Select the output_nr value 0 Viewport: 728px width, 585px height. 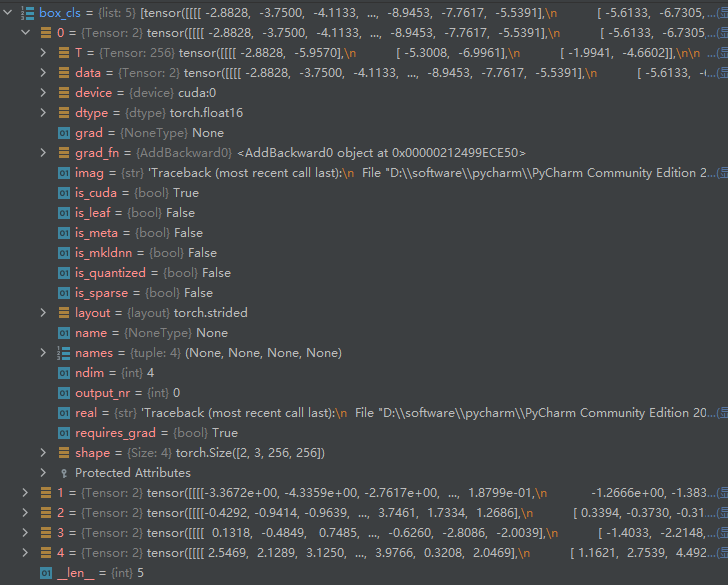click(x=176, y=393)
